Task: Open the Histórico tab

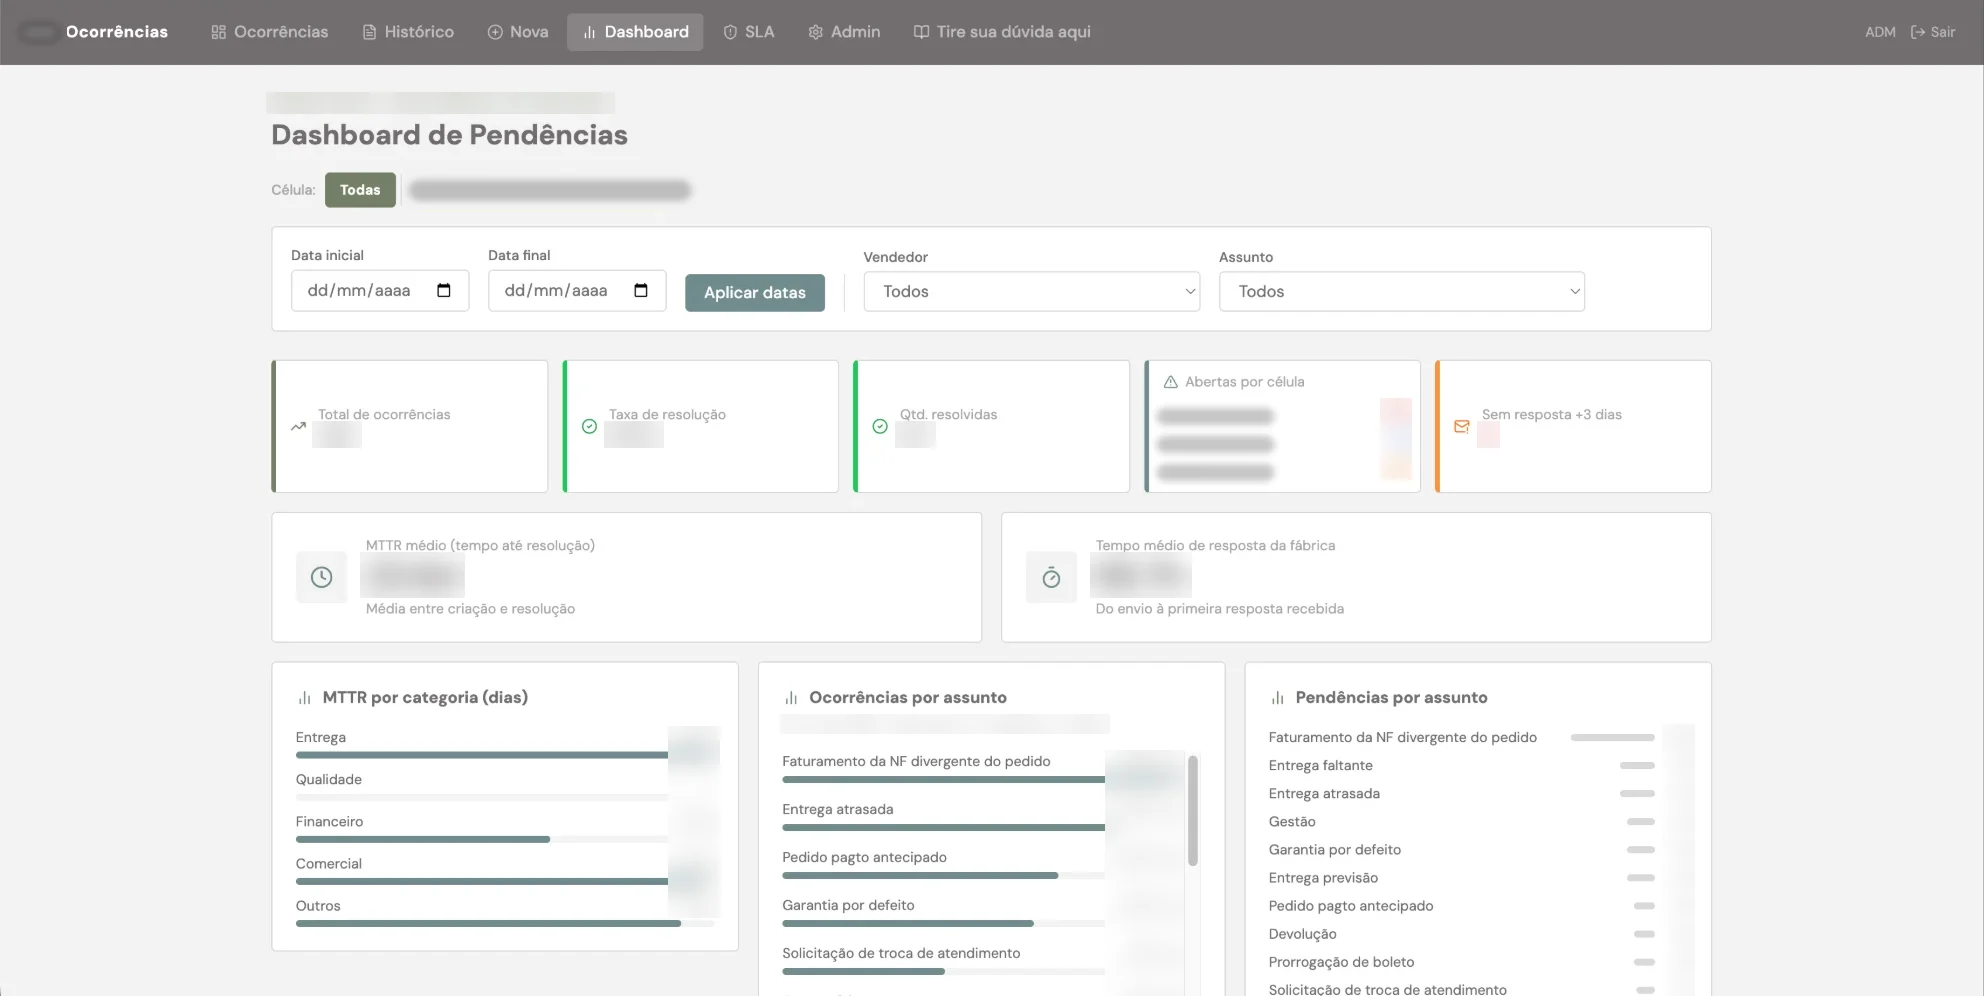Action: click(x=408, y=32)
